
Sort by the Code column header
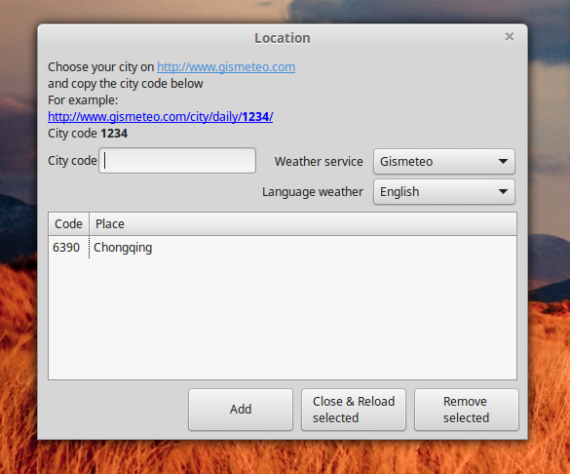coord(69,224)
